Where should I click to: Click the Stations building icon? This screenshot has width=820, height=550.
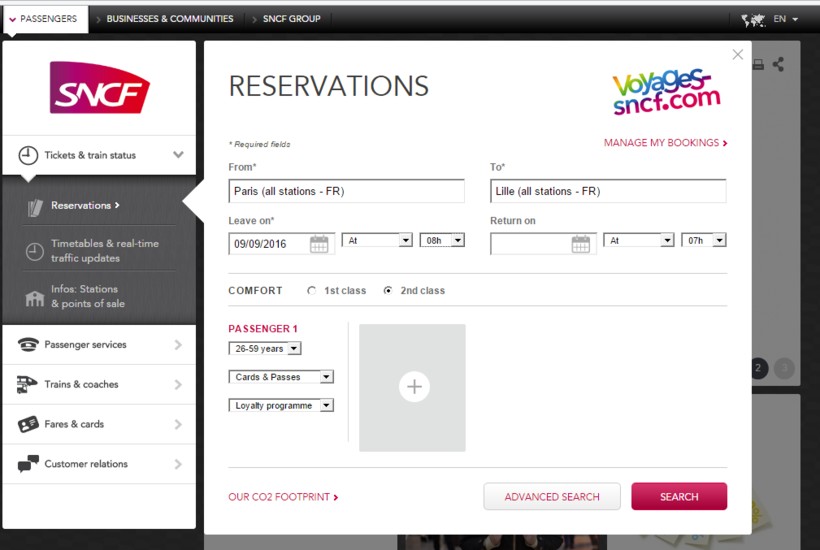[x=35, y=298]
